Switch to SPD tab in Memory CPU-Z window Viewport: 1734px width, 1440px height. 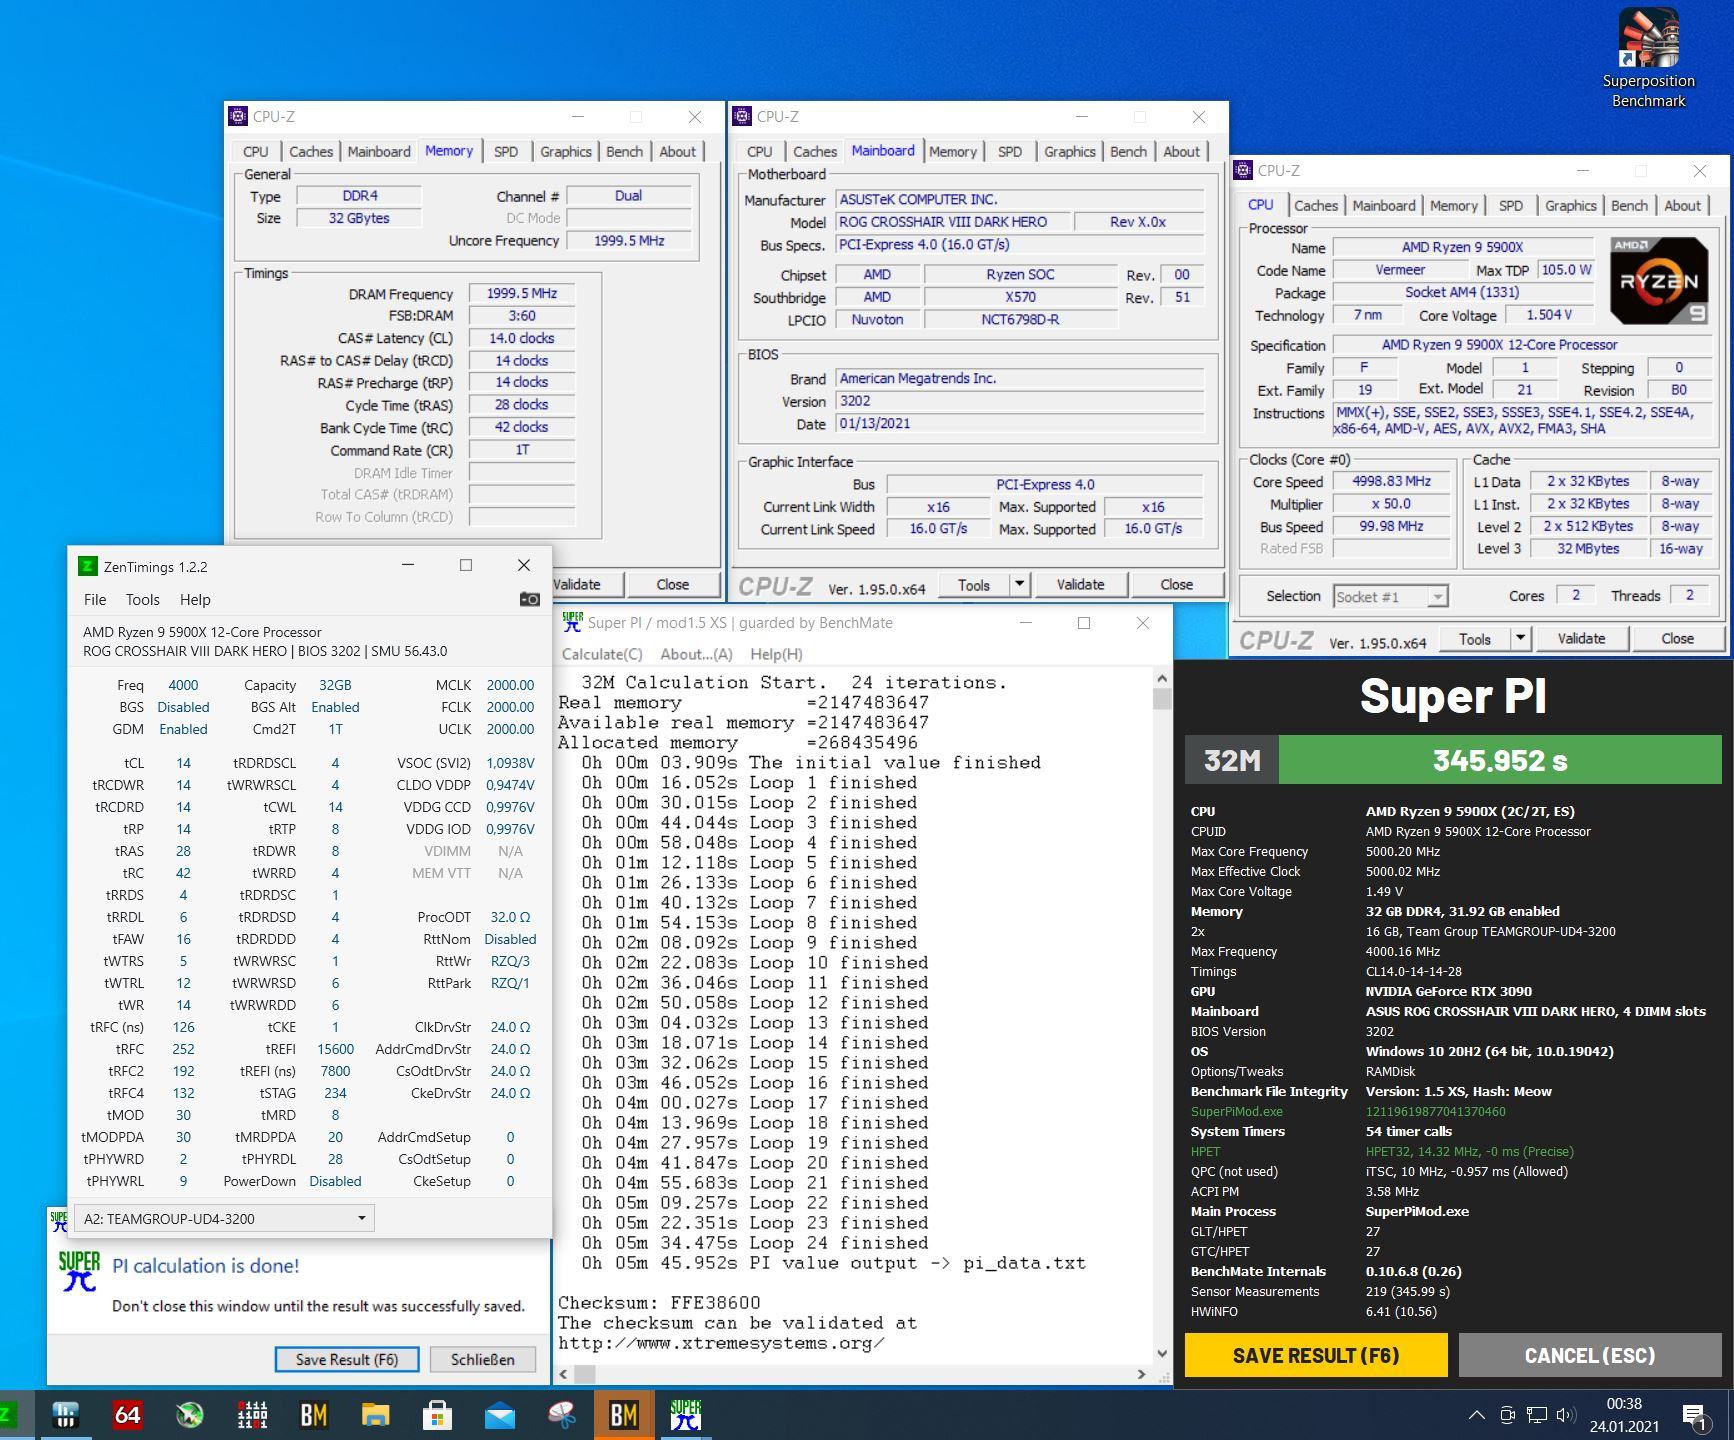(506, 151)
